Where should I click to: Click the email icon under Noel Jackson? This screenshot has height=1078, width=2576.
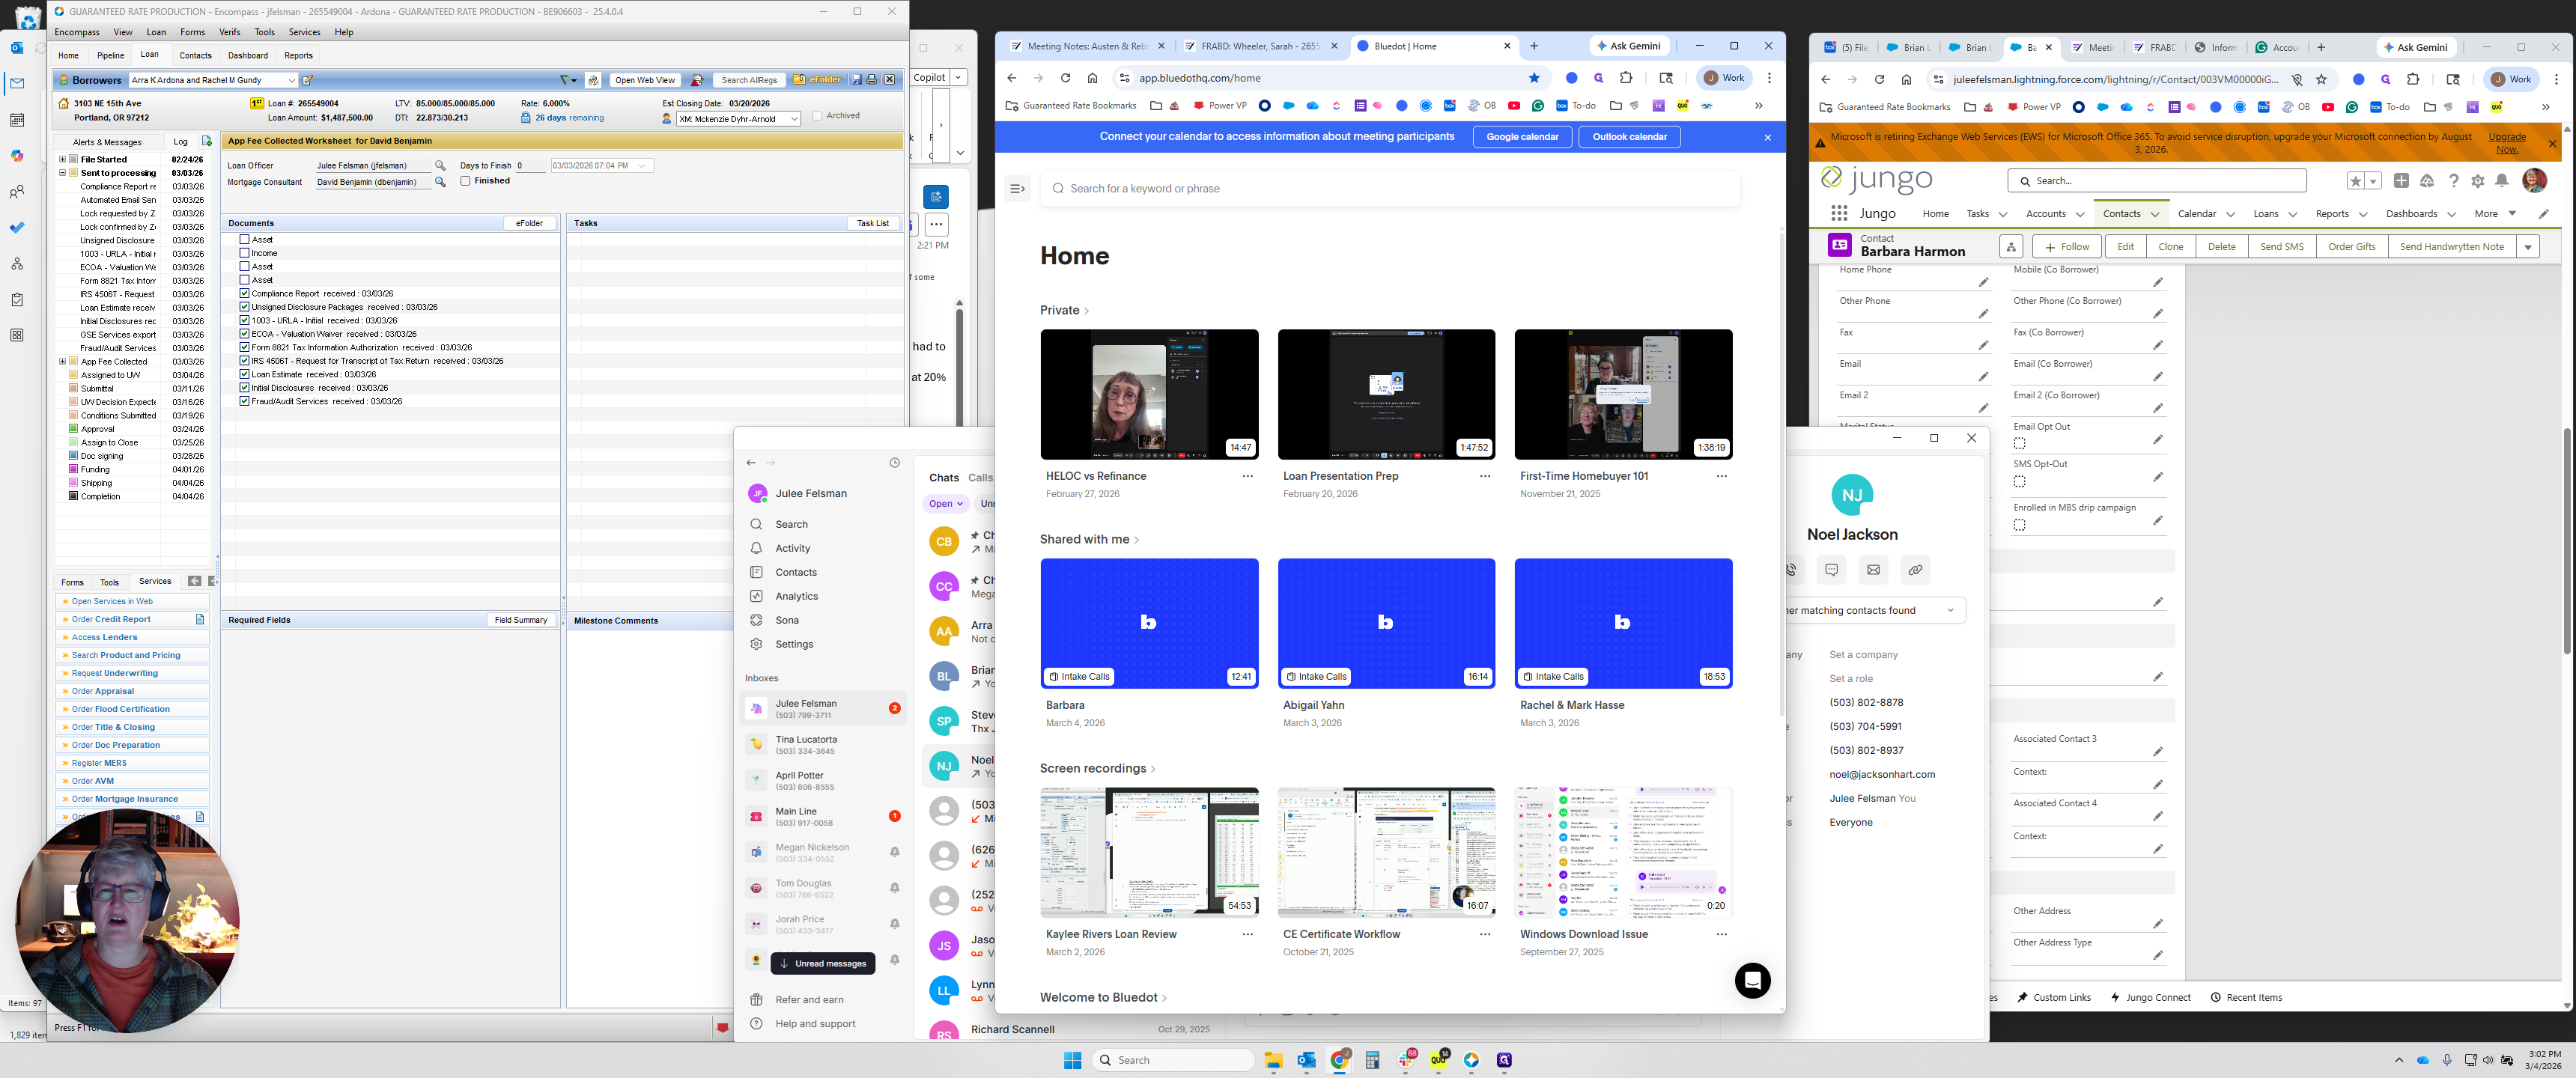1873,570
